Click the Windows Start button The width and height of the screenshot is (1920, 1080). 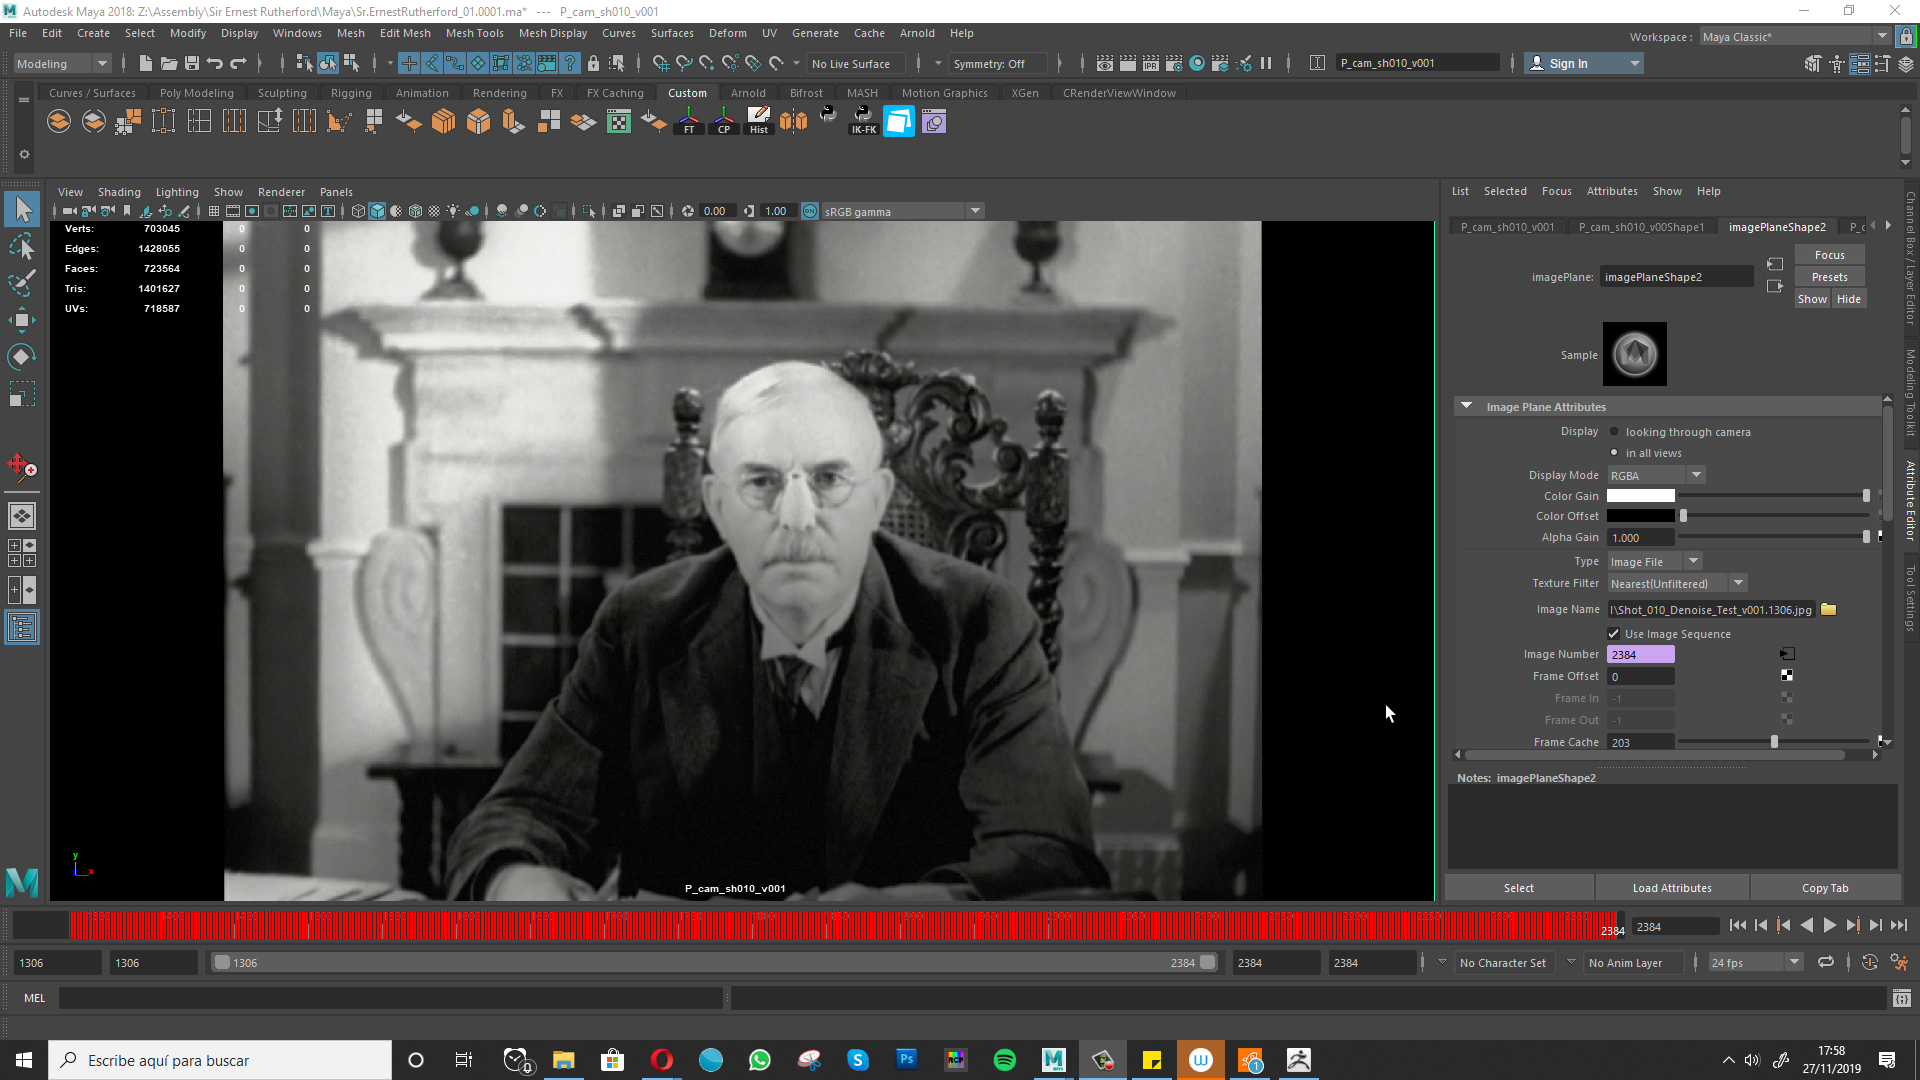pyautogui.click(x=24, y=1060)
